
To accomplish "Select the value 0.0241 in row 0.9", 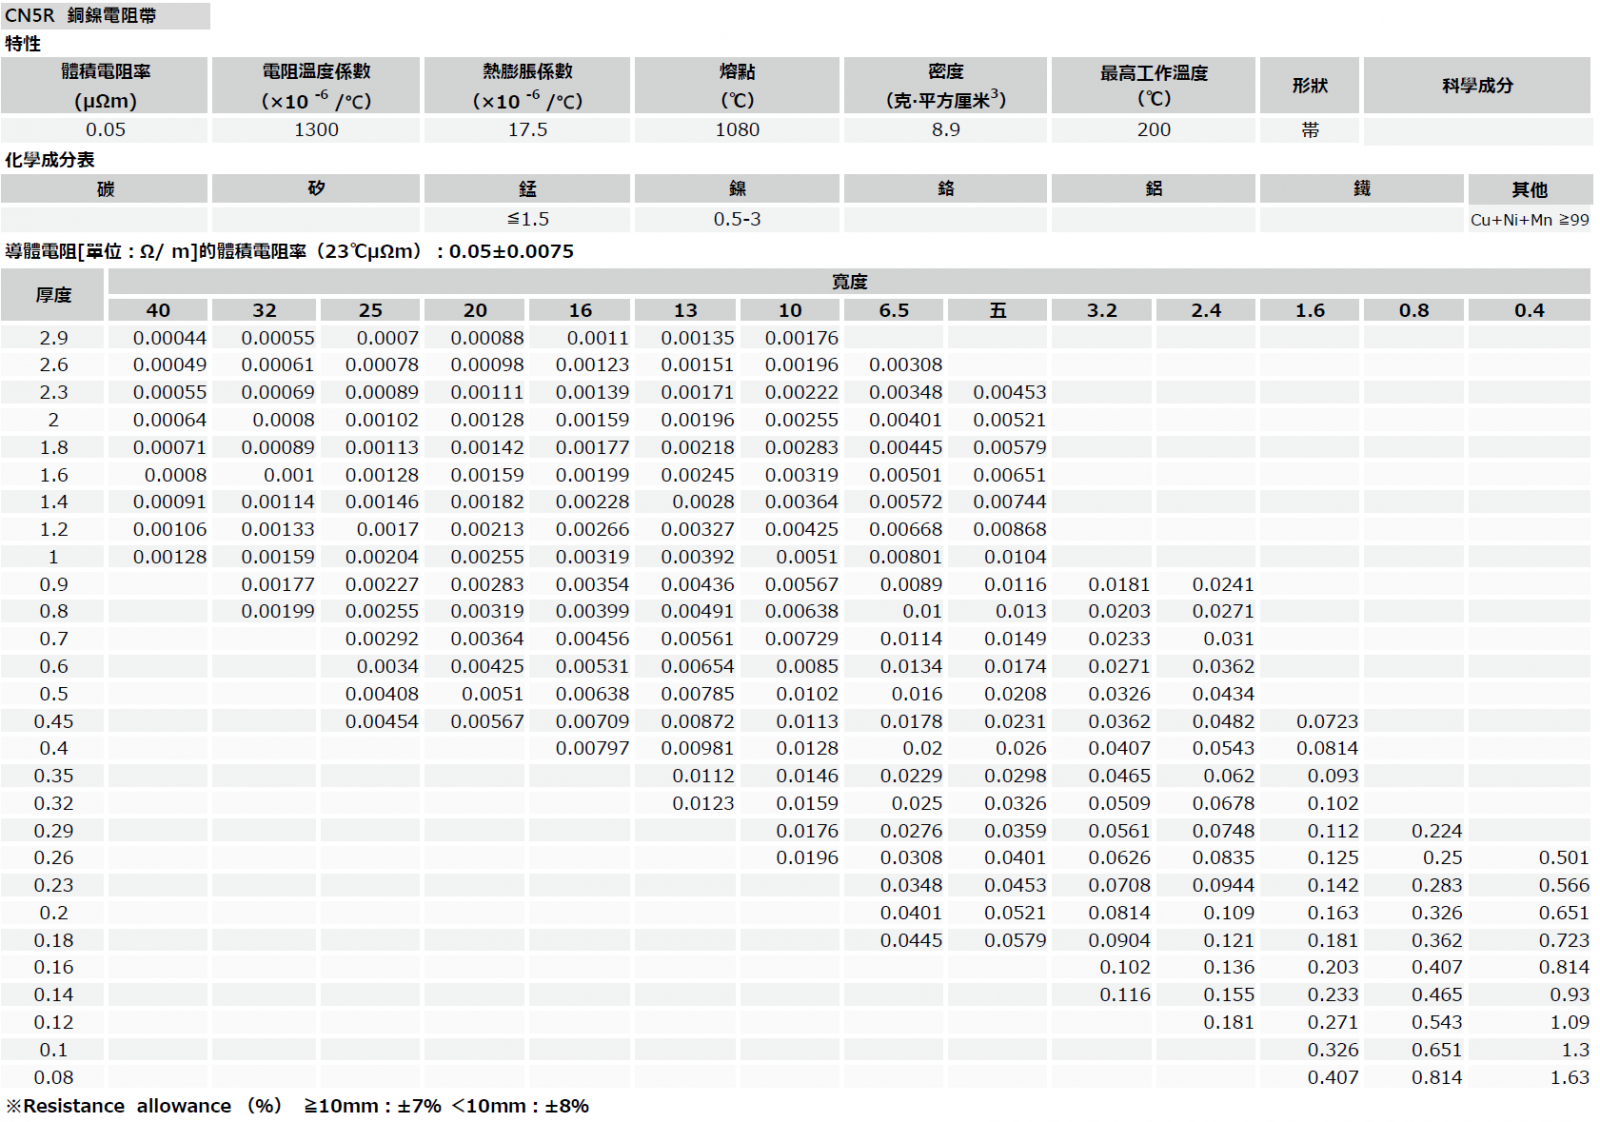I will coord(1222,584).
